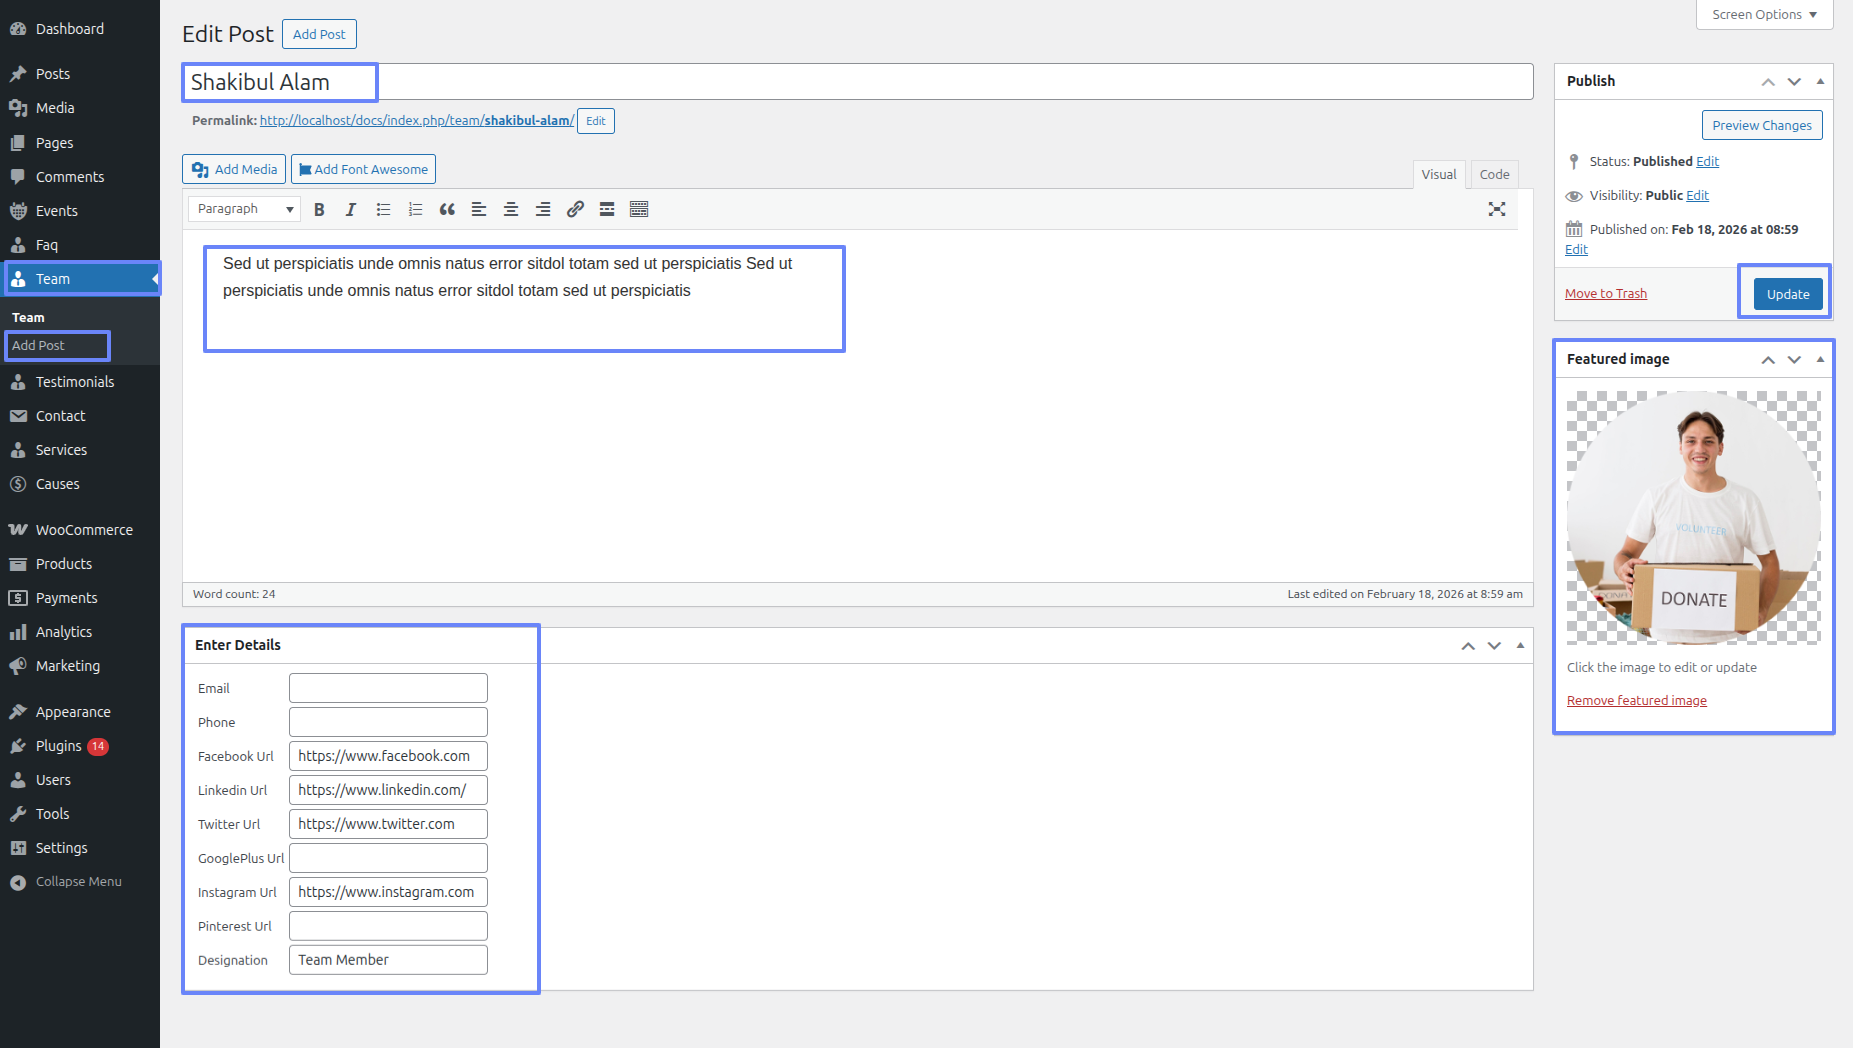Collapse the Enter Details panel using triangle
This screenshot has width=1853, height=1048.
tap(1520, 645)
